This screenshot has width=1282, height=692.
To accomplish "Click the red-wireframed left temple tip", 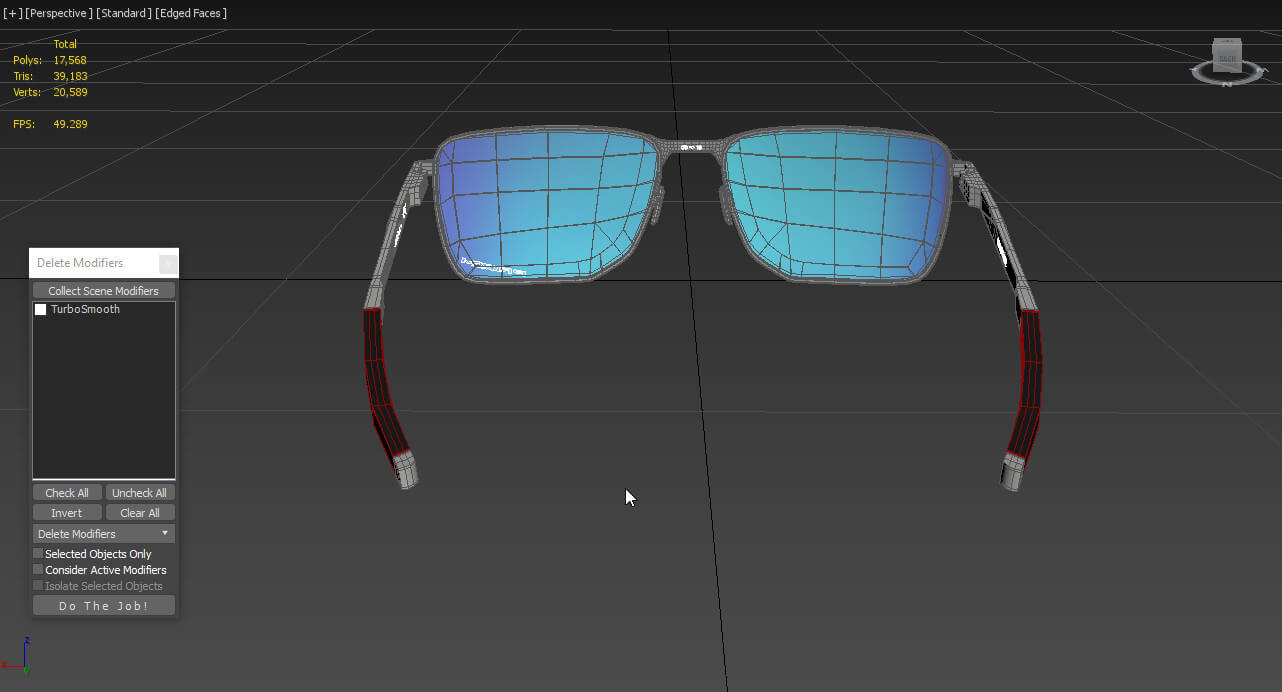I will 385,390.
